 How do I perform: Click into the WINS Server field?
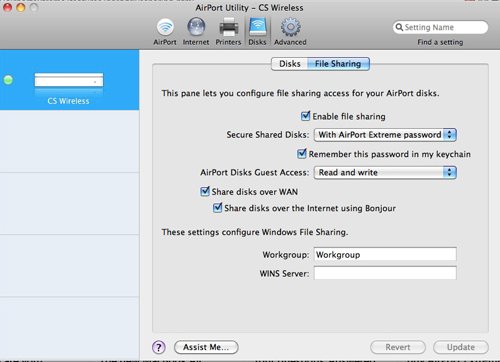point(385,273)
